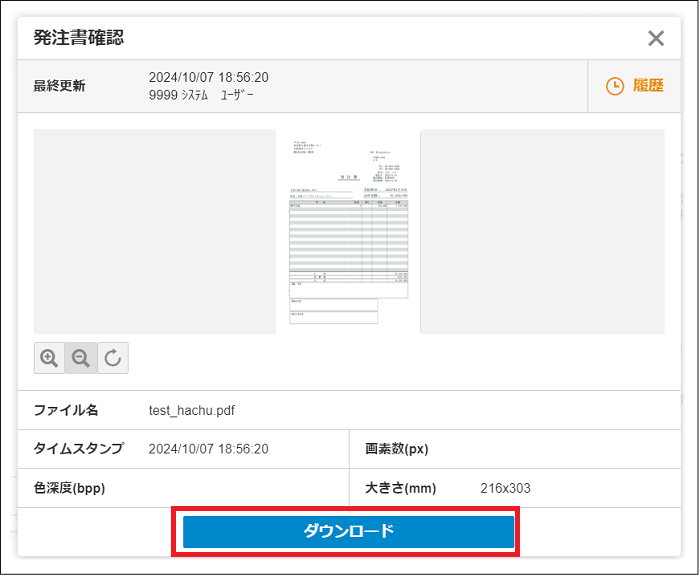The image size is (700, 577).
Task: Click the 9999 ｼｽﾃﾑ ﾕｰｻﾞｰ user name
Action: [x=201, y=95]
